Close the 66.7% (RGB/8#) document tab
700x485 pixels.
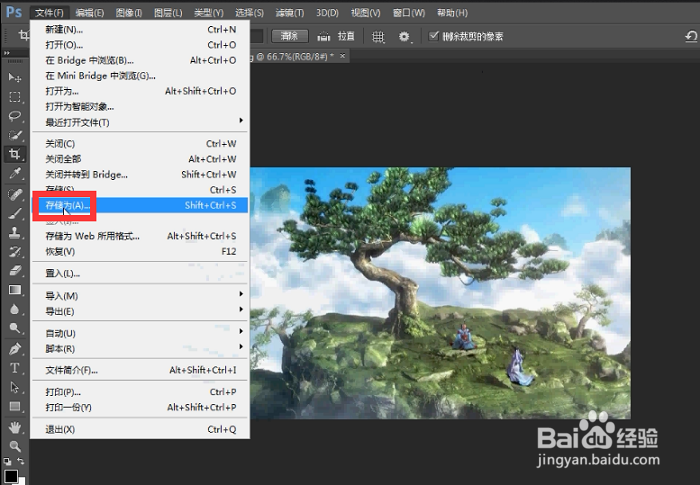pyautogui.click(x=342, y=56)
